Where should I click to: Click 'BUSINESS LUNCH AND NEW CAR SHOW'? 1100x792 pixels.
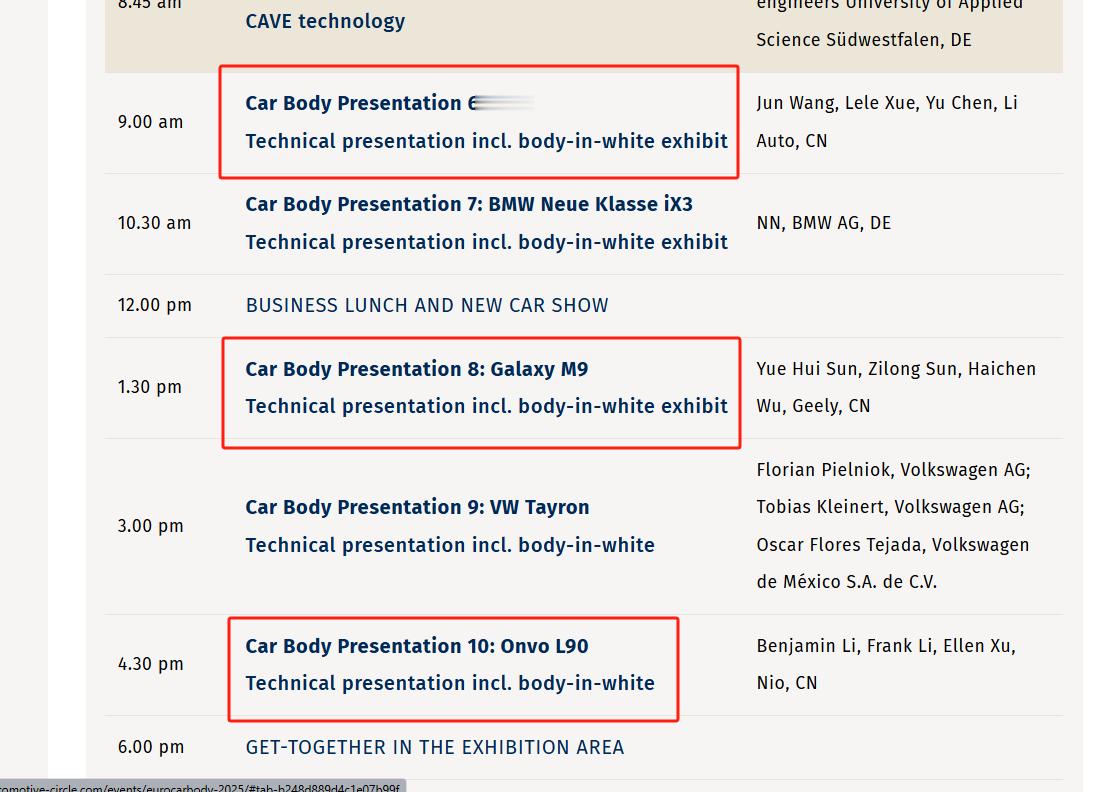point(427,306)
